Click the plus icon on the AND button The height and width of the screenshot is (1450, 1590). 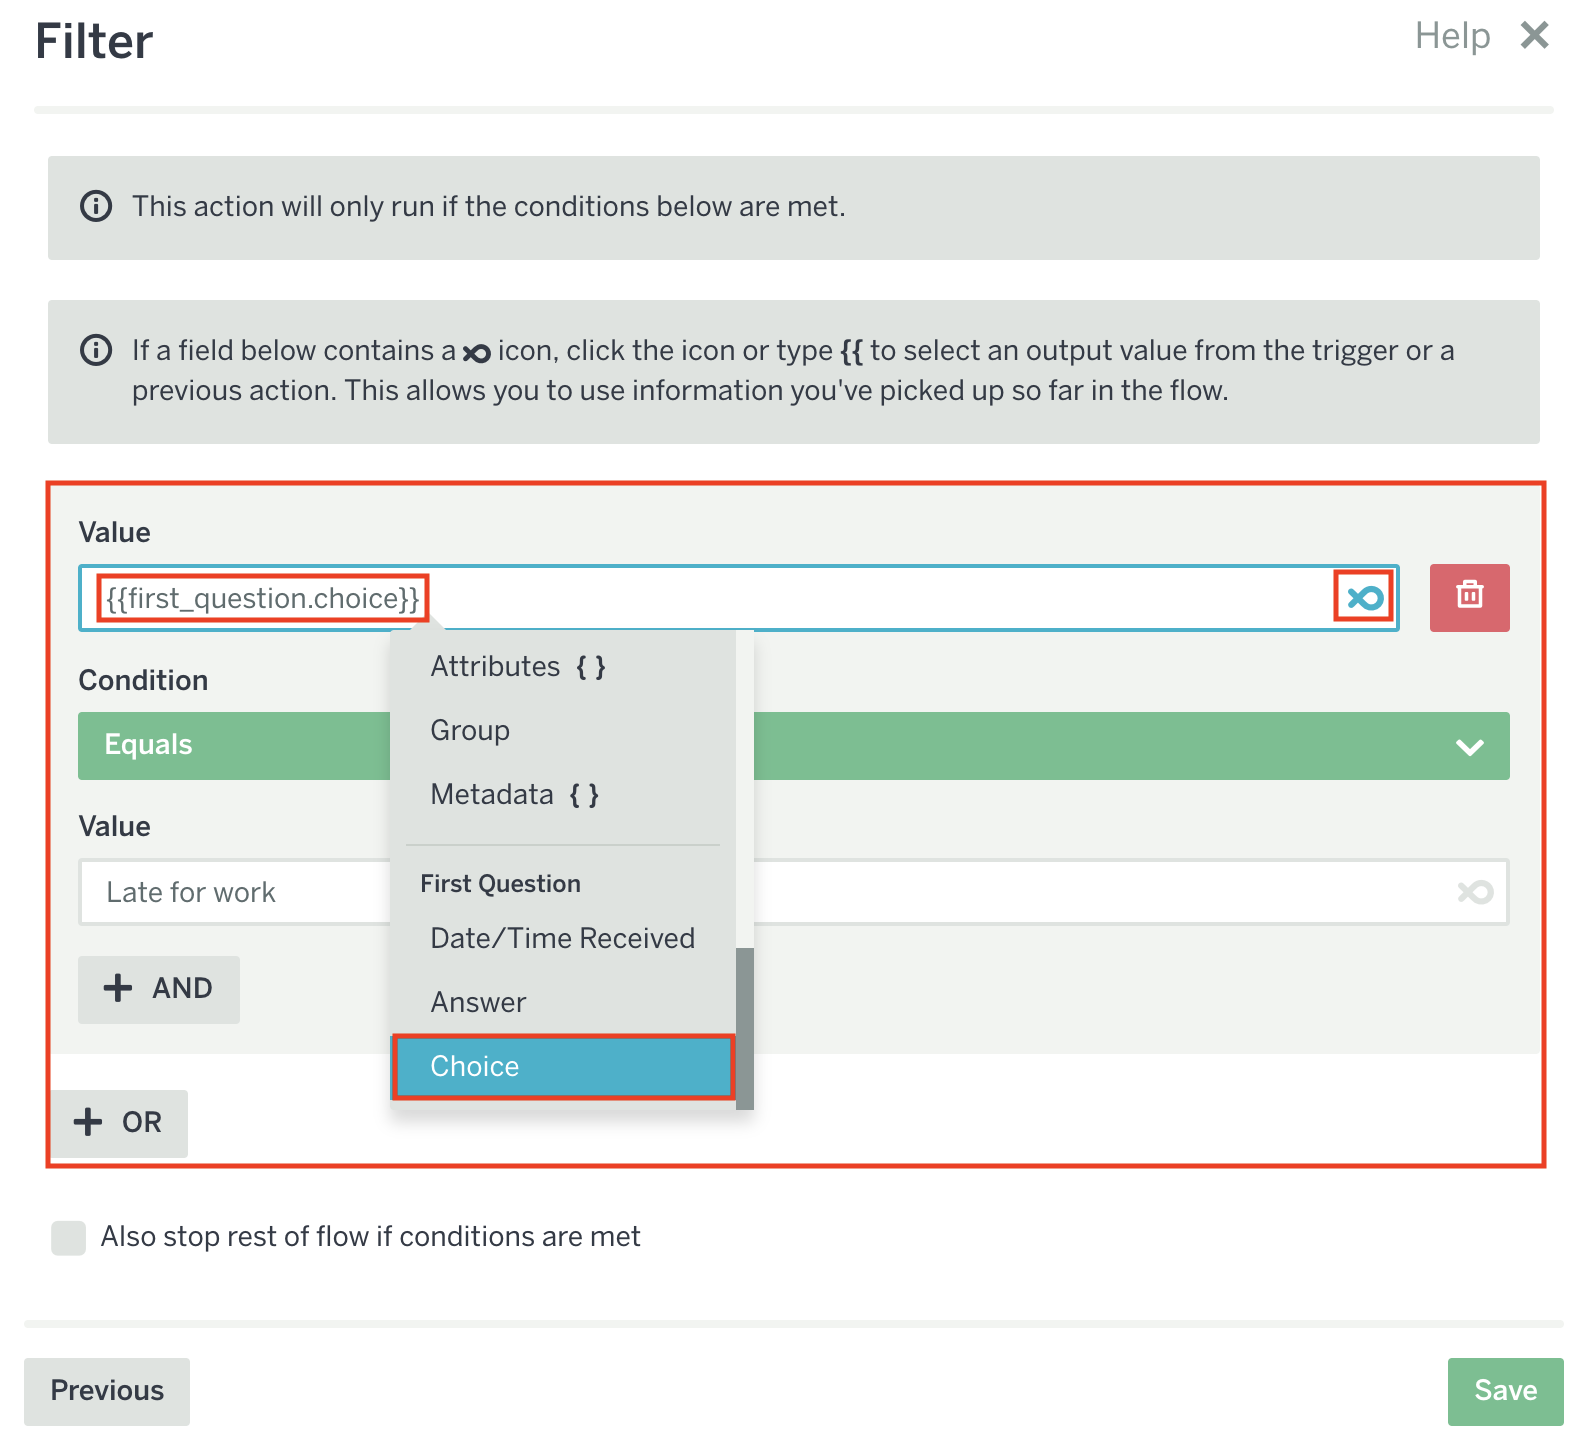pos(118,988)
